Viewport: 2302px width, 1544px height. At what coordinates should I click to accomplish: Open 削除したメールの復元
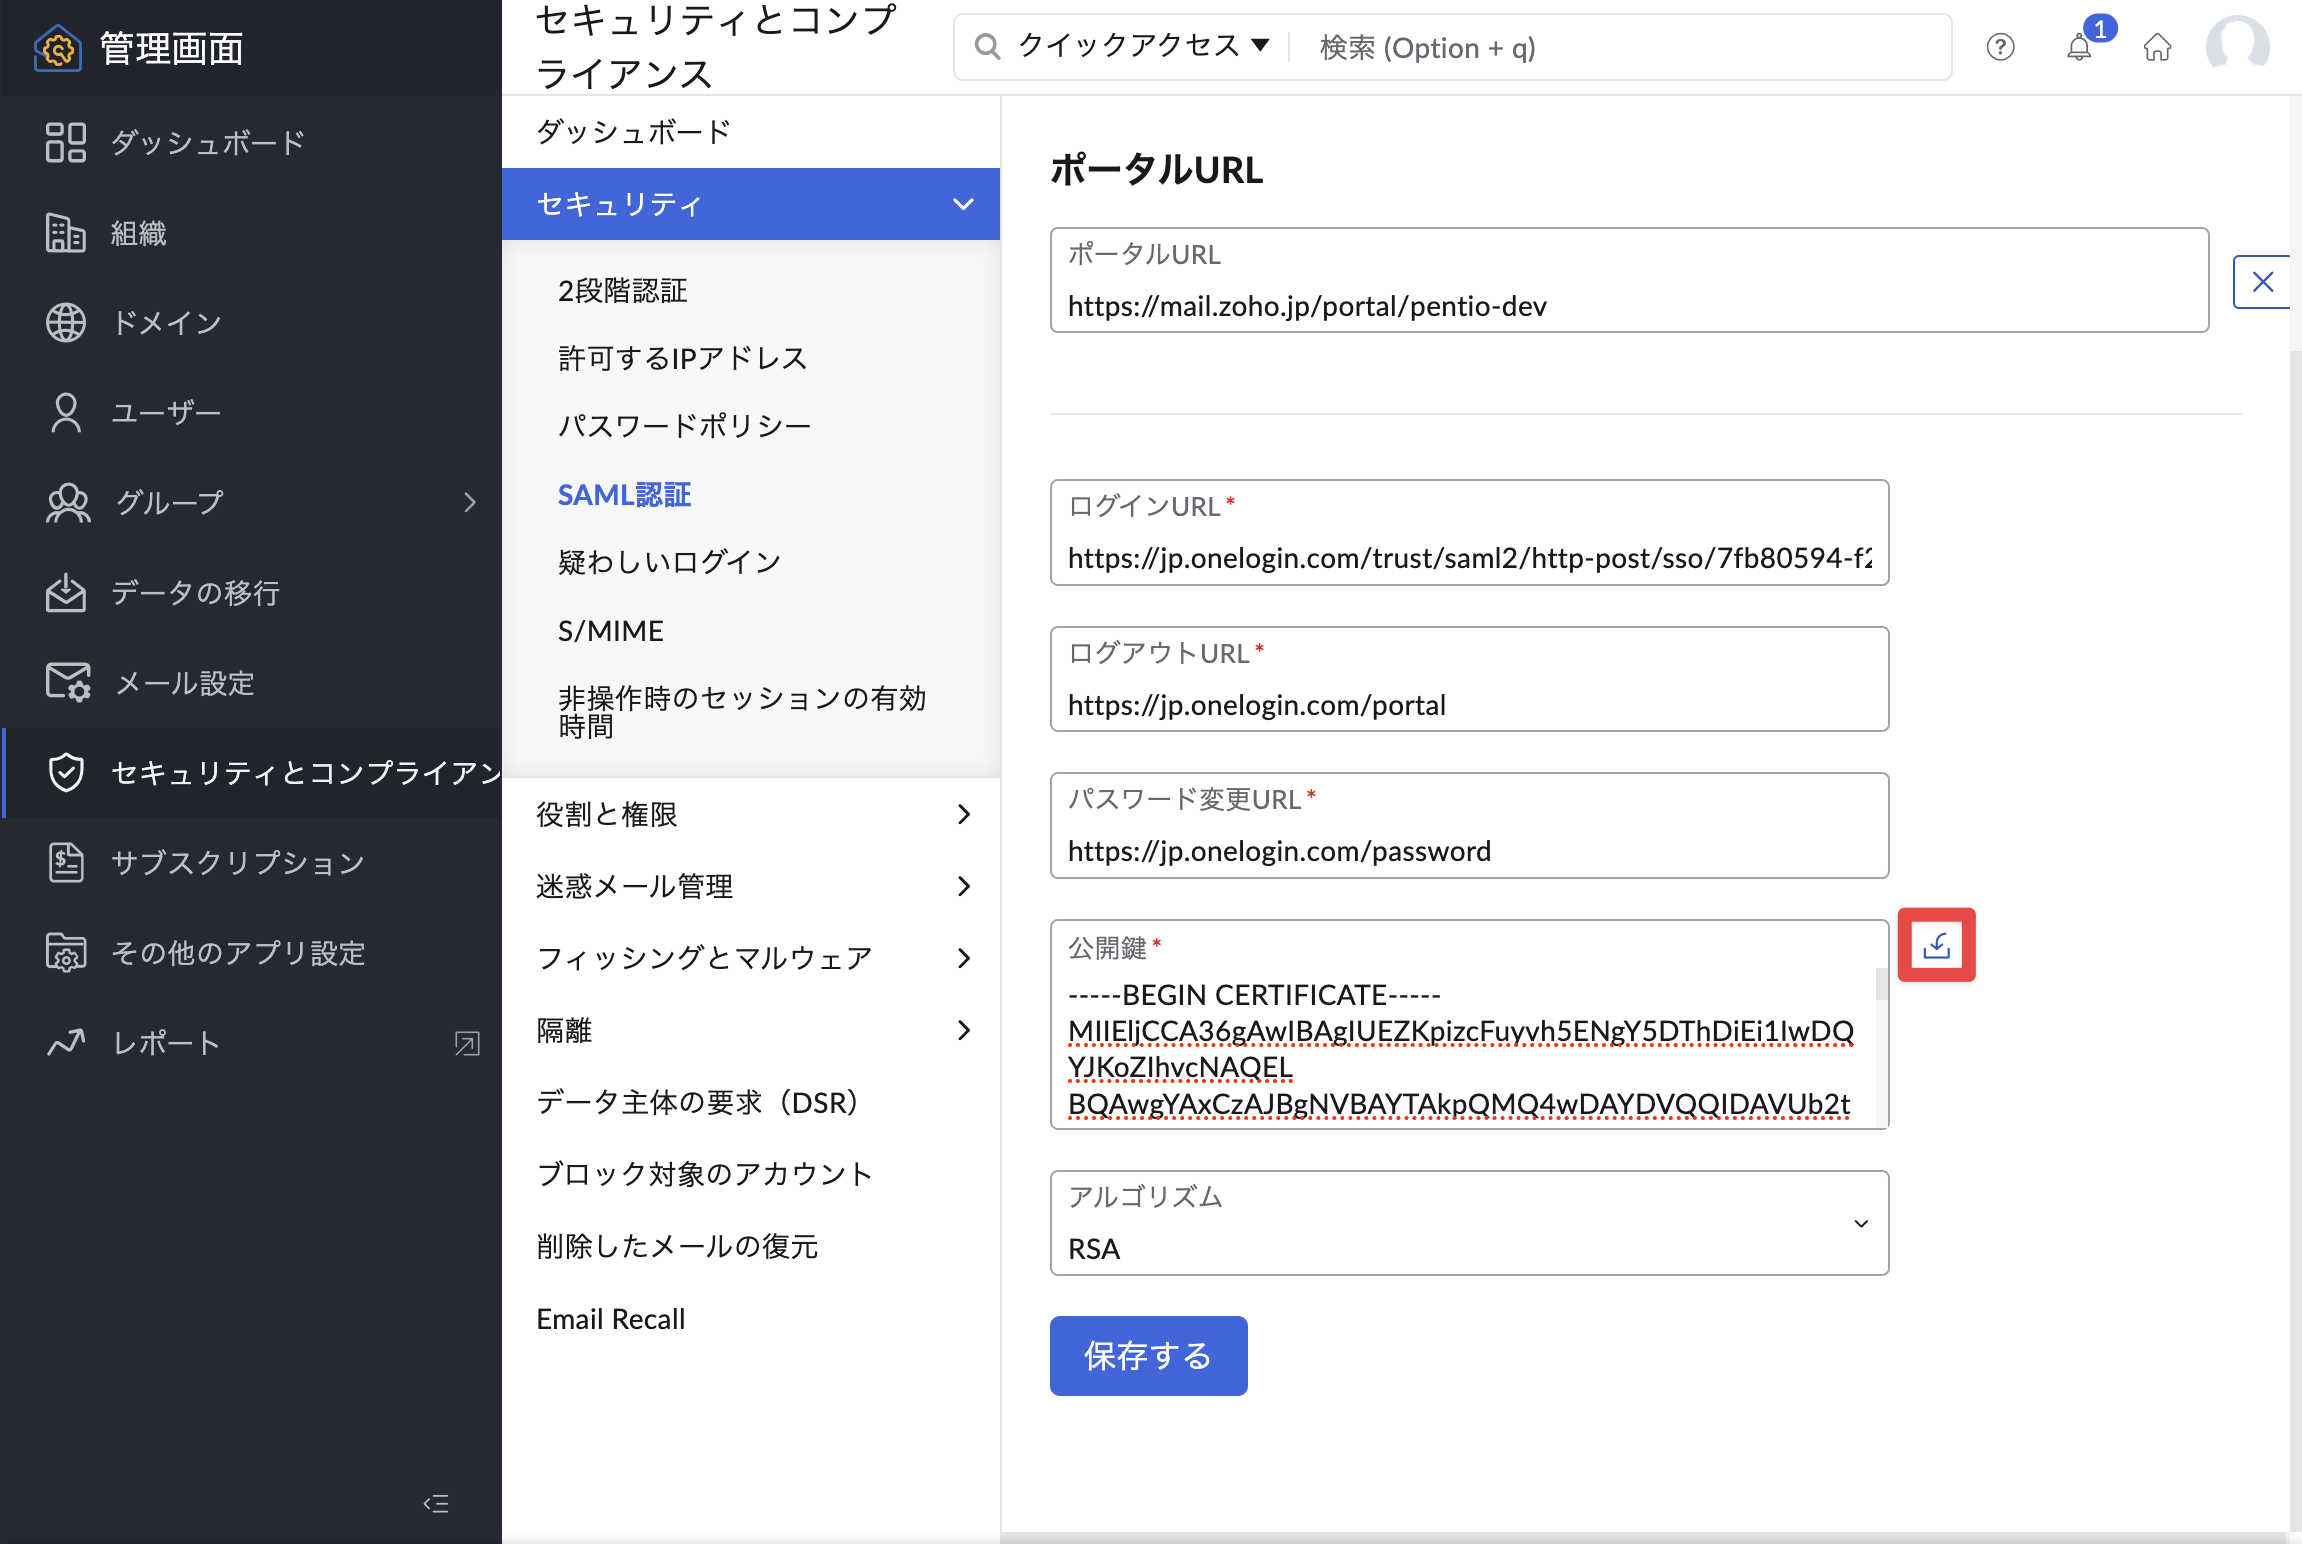click(677, 1246)
